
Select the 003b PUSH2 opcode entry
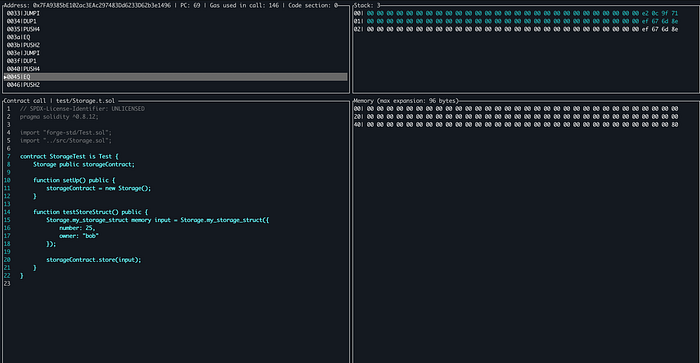[x=23, y=45]
